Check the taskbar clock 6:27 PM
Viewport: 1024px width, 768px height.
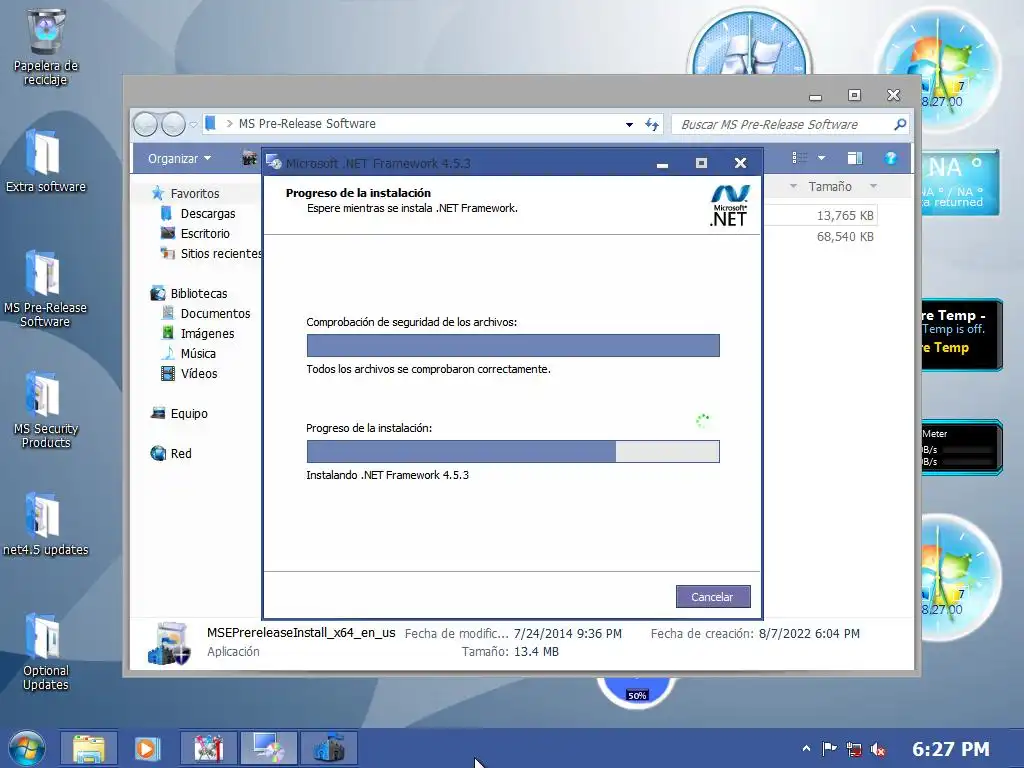(950, 749)
